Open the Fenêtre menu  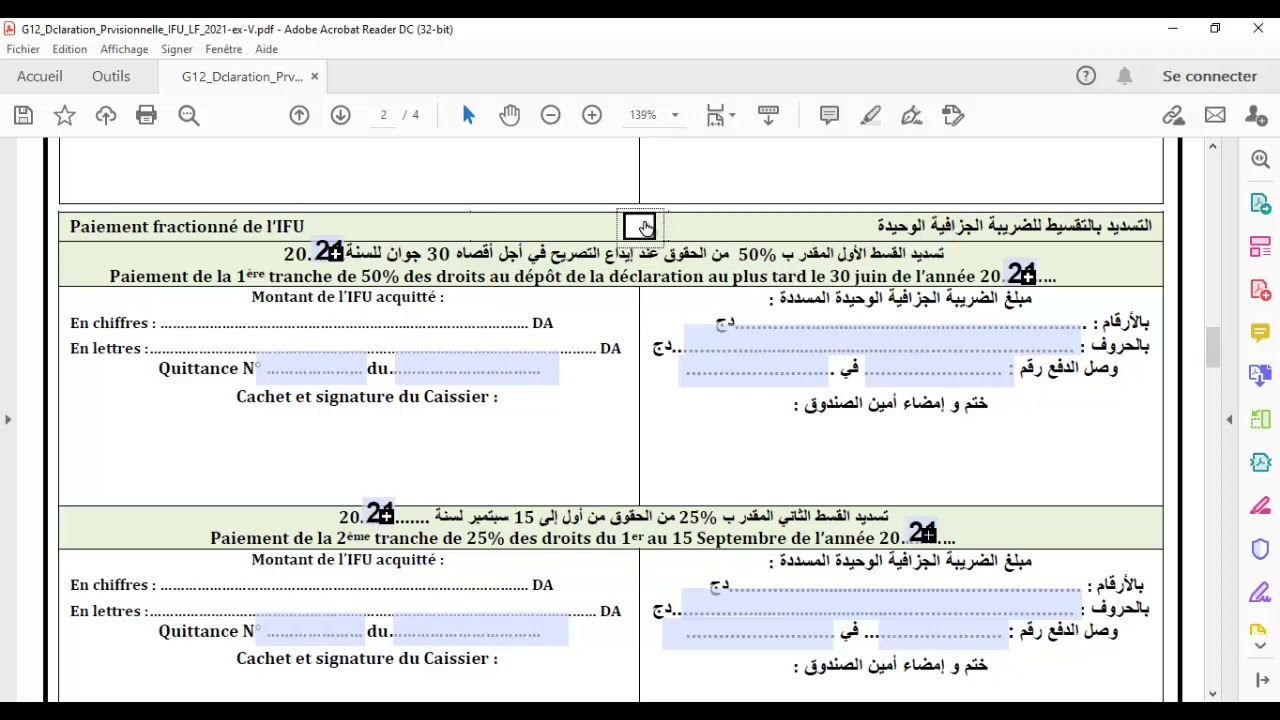point(224,49)
